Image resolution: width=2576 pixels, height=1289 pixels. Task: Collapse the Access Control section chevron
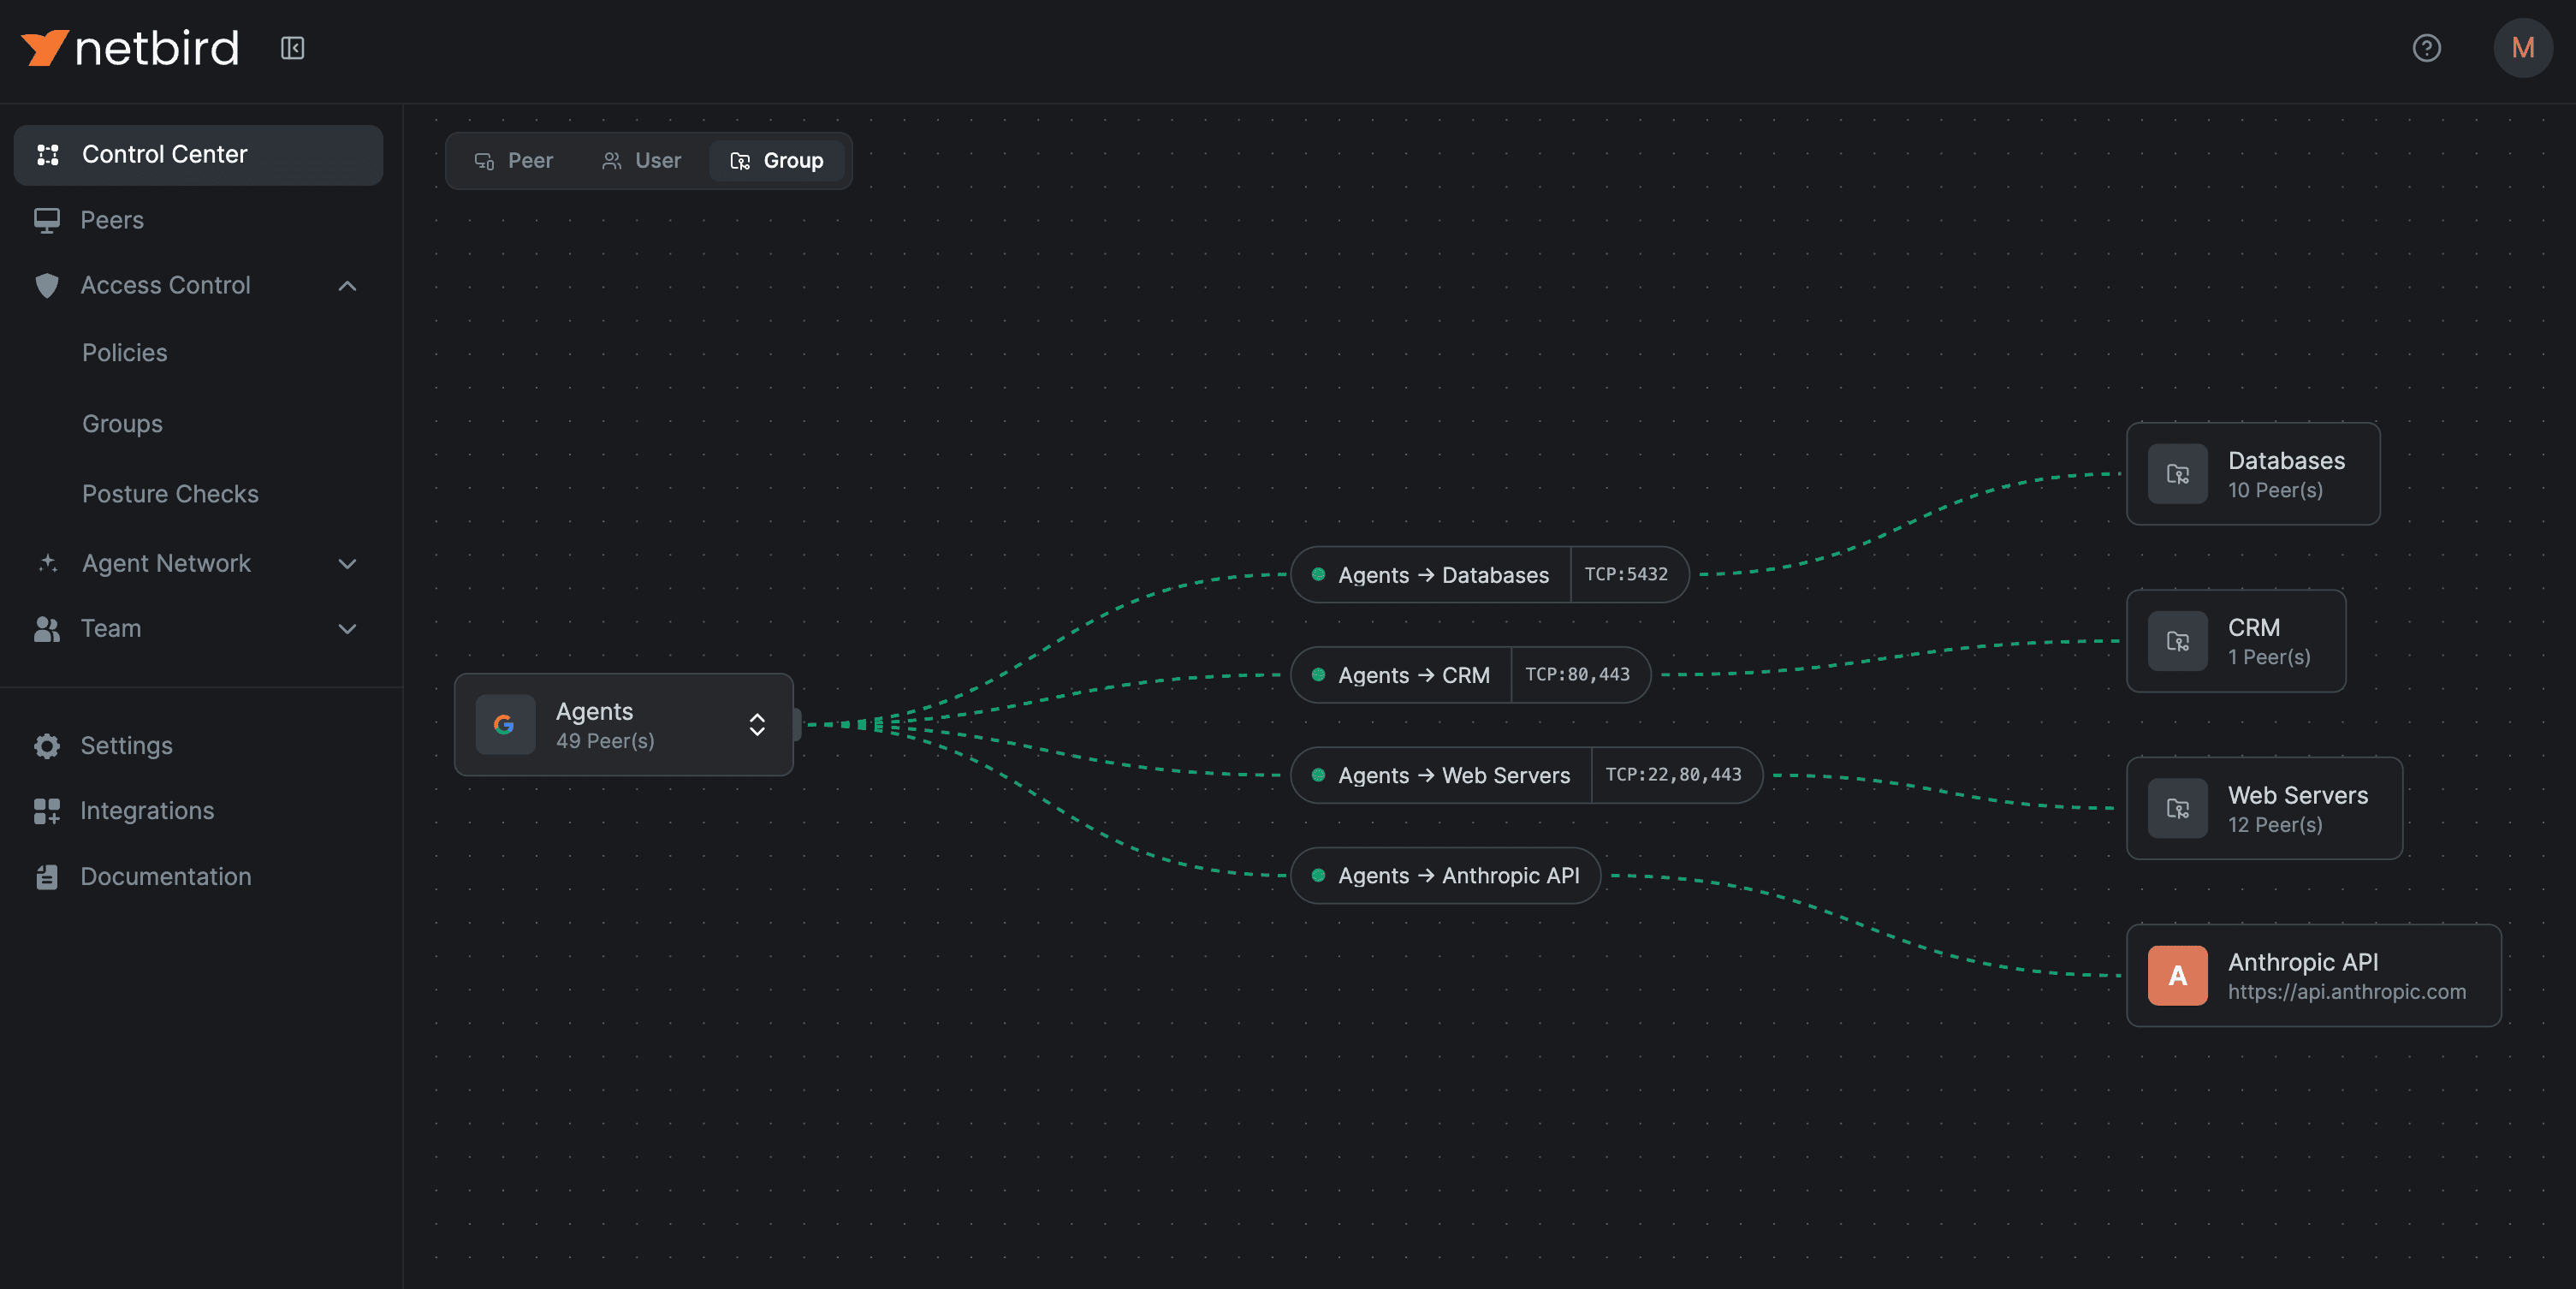(347, 286)
